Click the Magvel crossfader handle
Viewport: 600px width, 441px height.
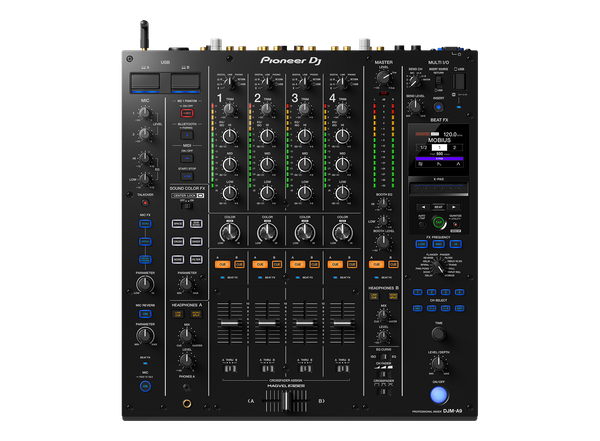tap(285, 401)
